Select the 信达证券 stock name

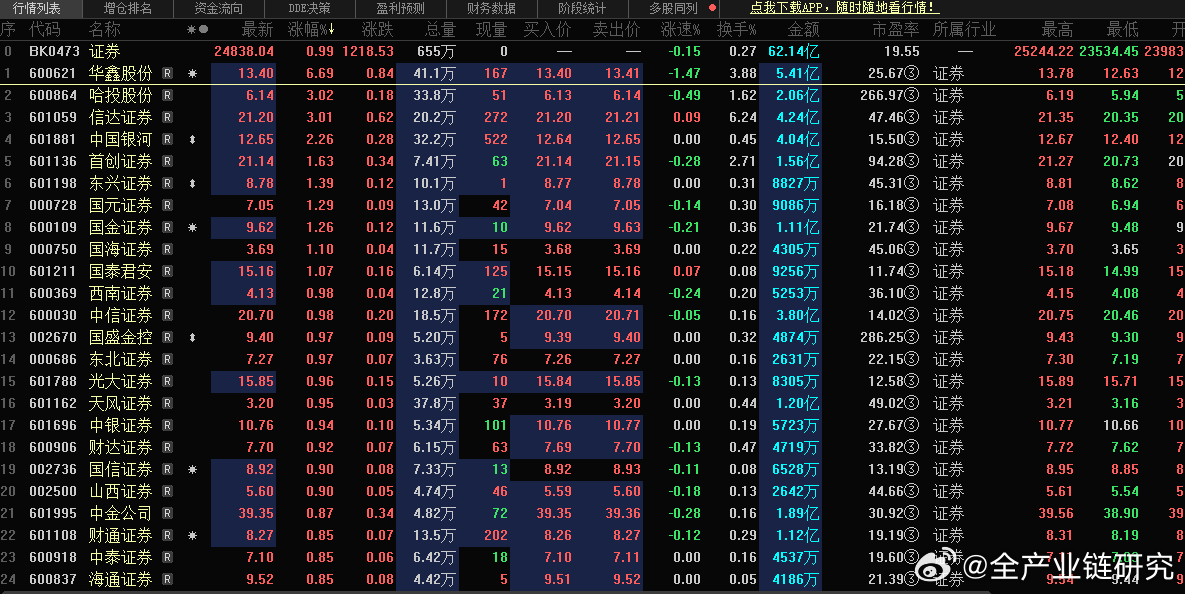[121, 117]
